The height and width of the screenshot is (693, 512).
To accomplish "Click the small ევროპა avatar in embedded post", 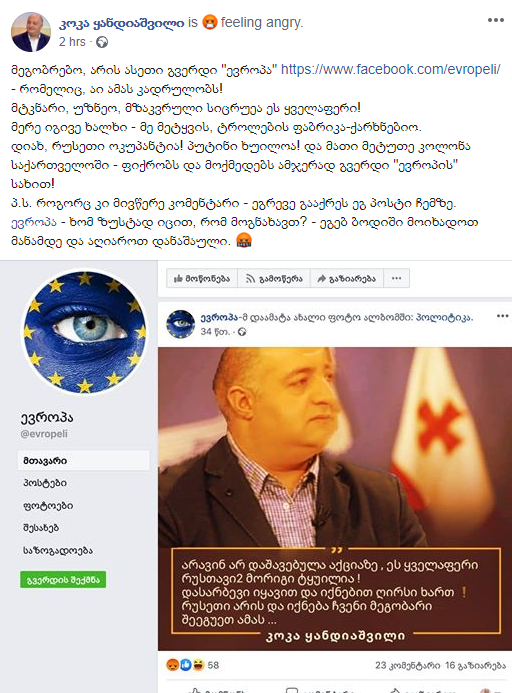I will tap(180, 324).
